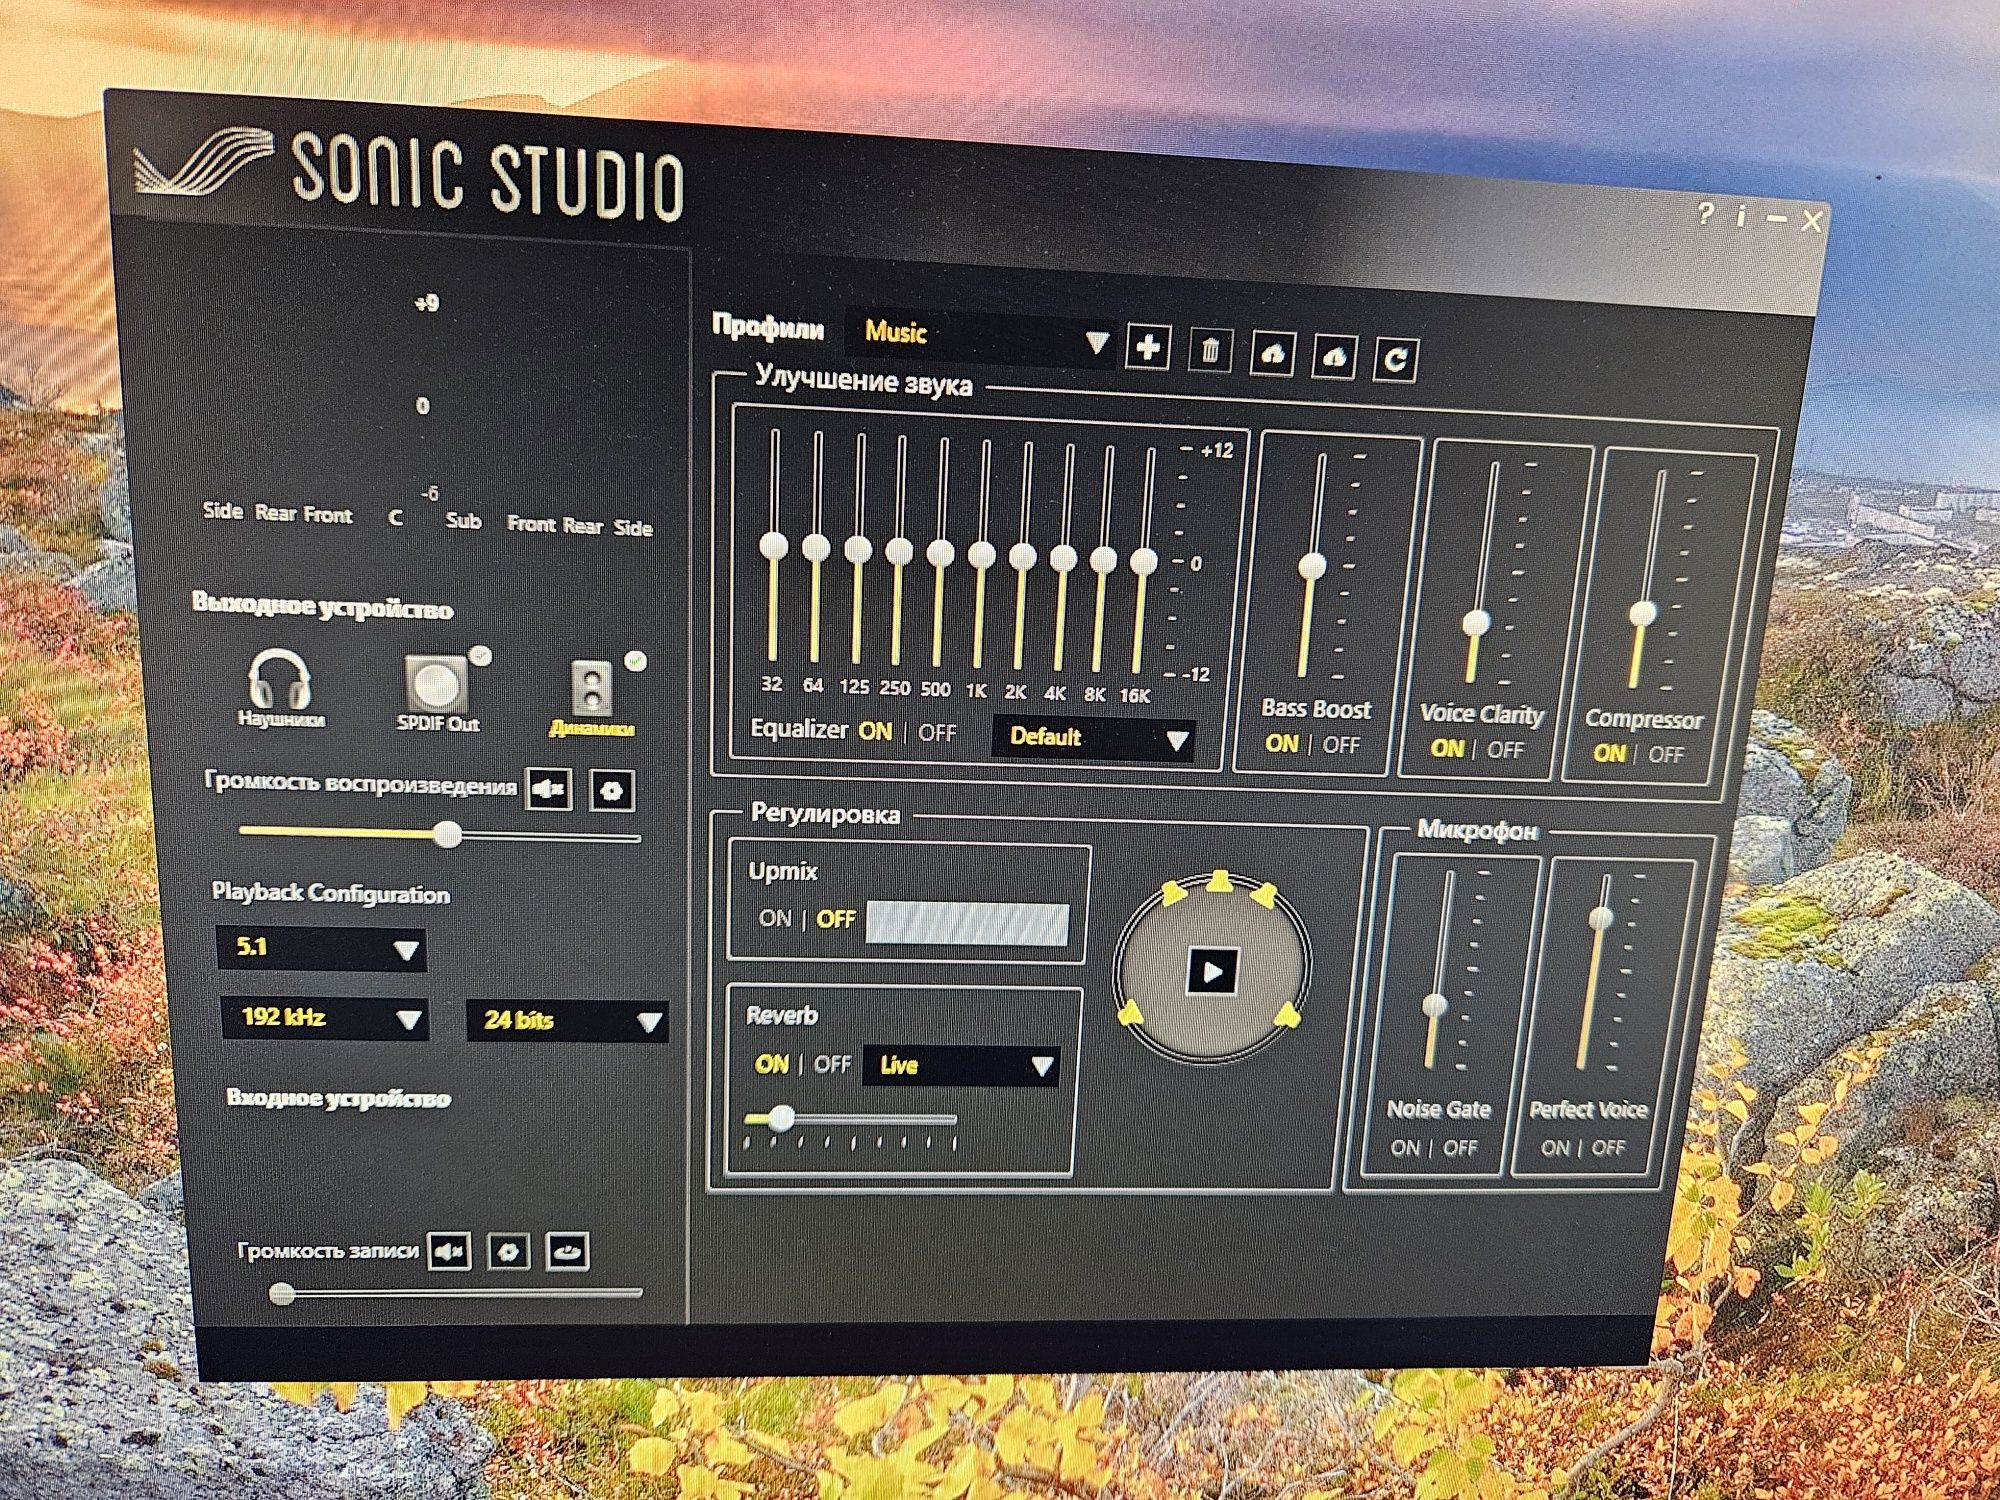Image resolution: width=2000 pixels, height=1500 pixels.
Task: Set Perfect Voice to OFF
Action: (1608, 1148)
